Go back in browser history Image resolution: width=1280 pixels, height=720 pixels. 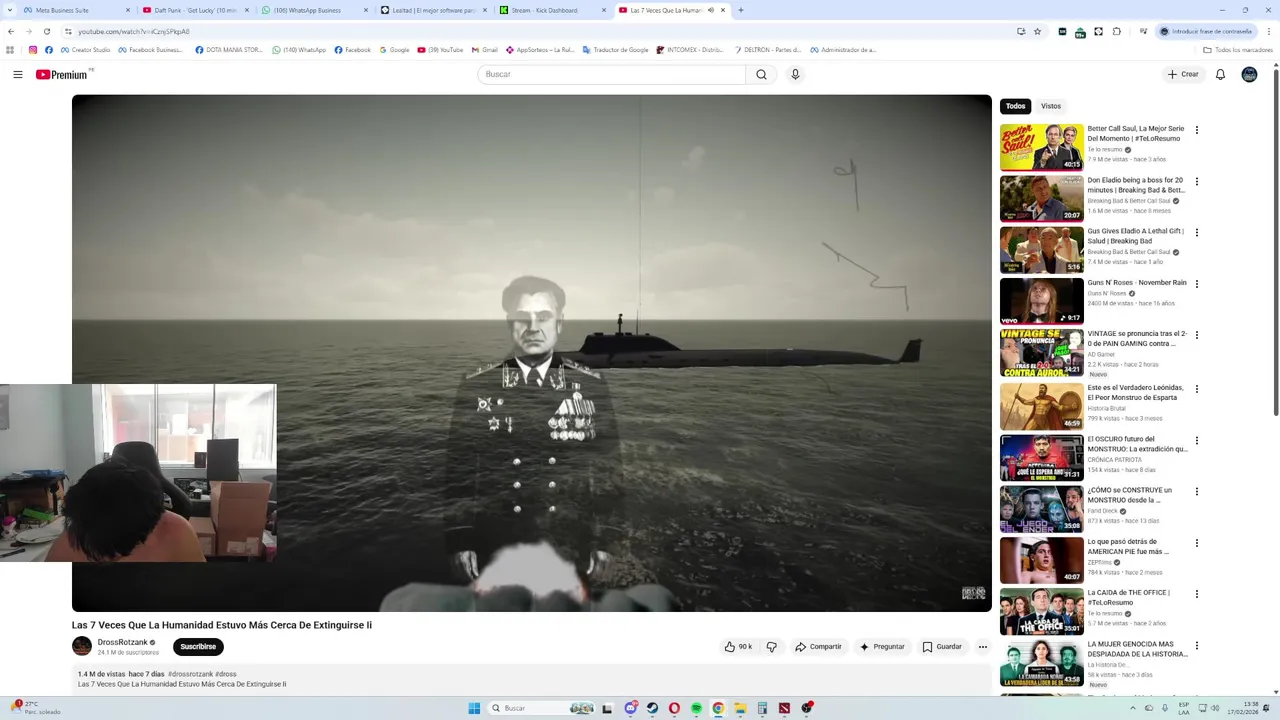click(x=10, y=31)
